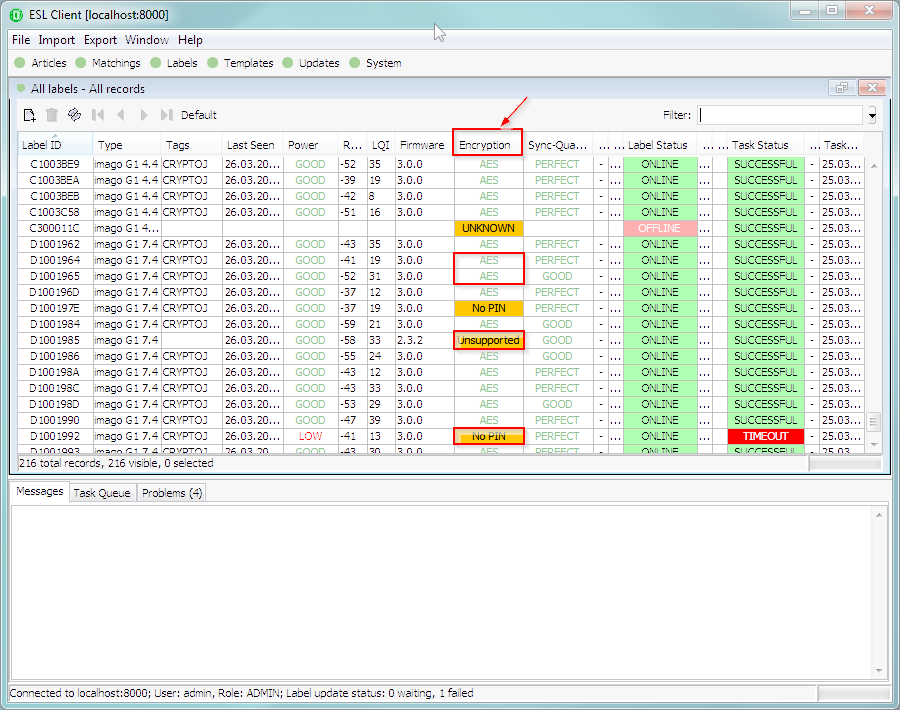Jump to last page of records

click(166, 115)
